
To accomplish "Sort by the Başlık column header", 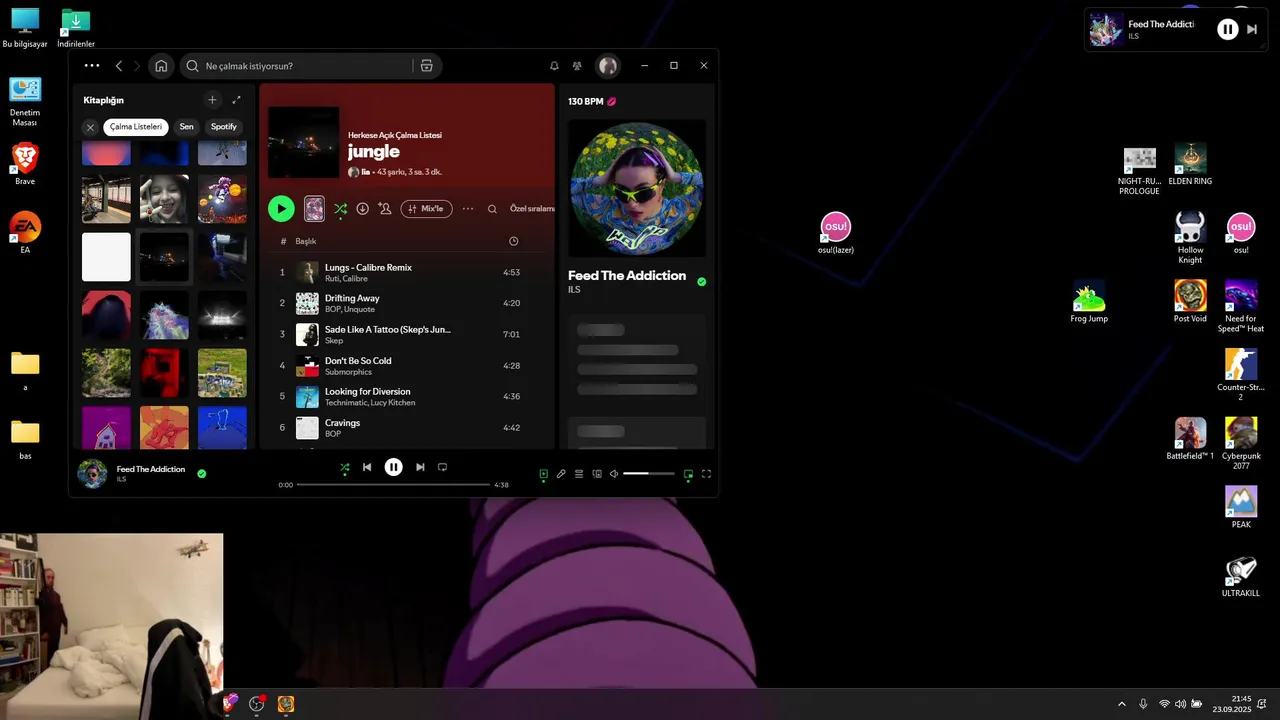I will [x=305, y=241].
